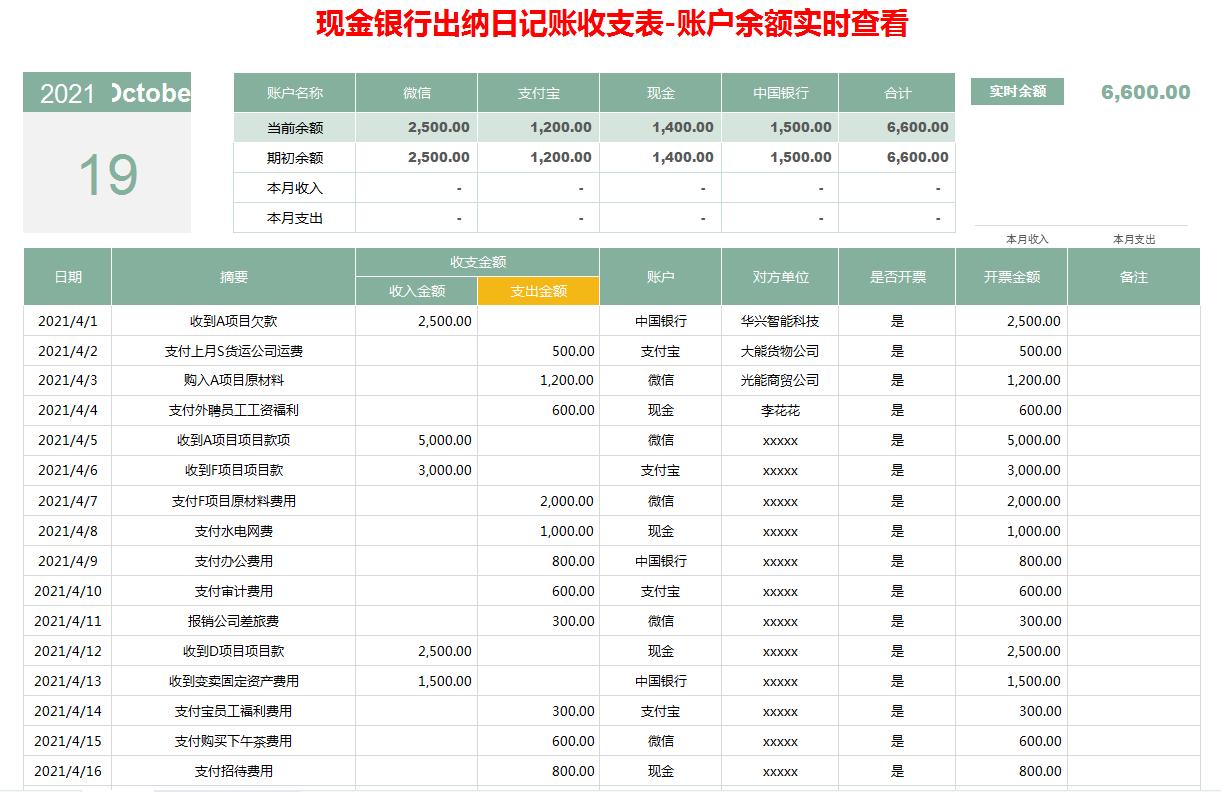Select the orange 支出金额 column header
1221x792 pixels.
pyautogui.click(x=538, y=290)
